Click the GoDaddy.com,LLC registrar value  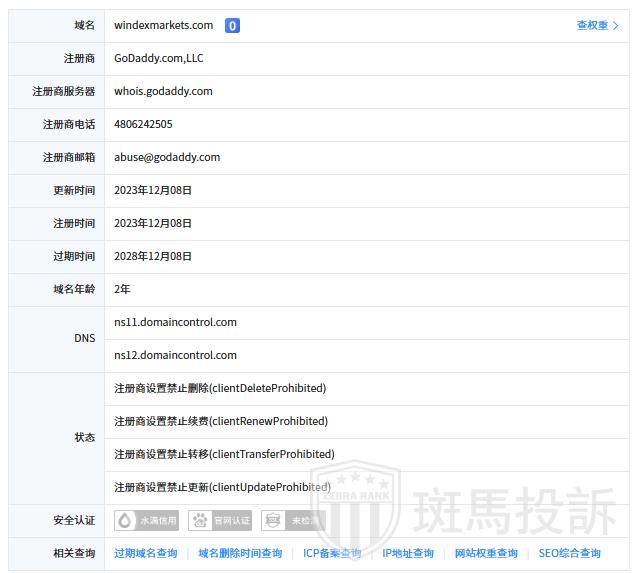point(159,58)
